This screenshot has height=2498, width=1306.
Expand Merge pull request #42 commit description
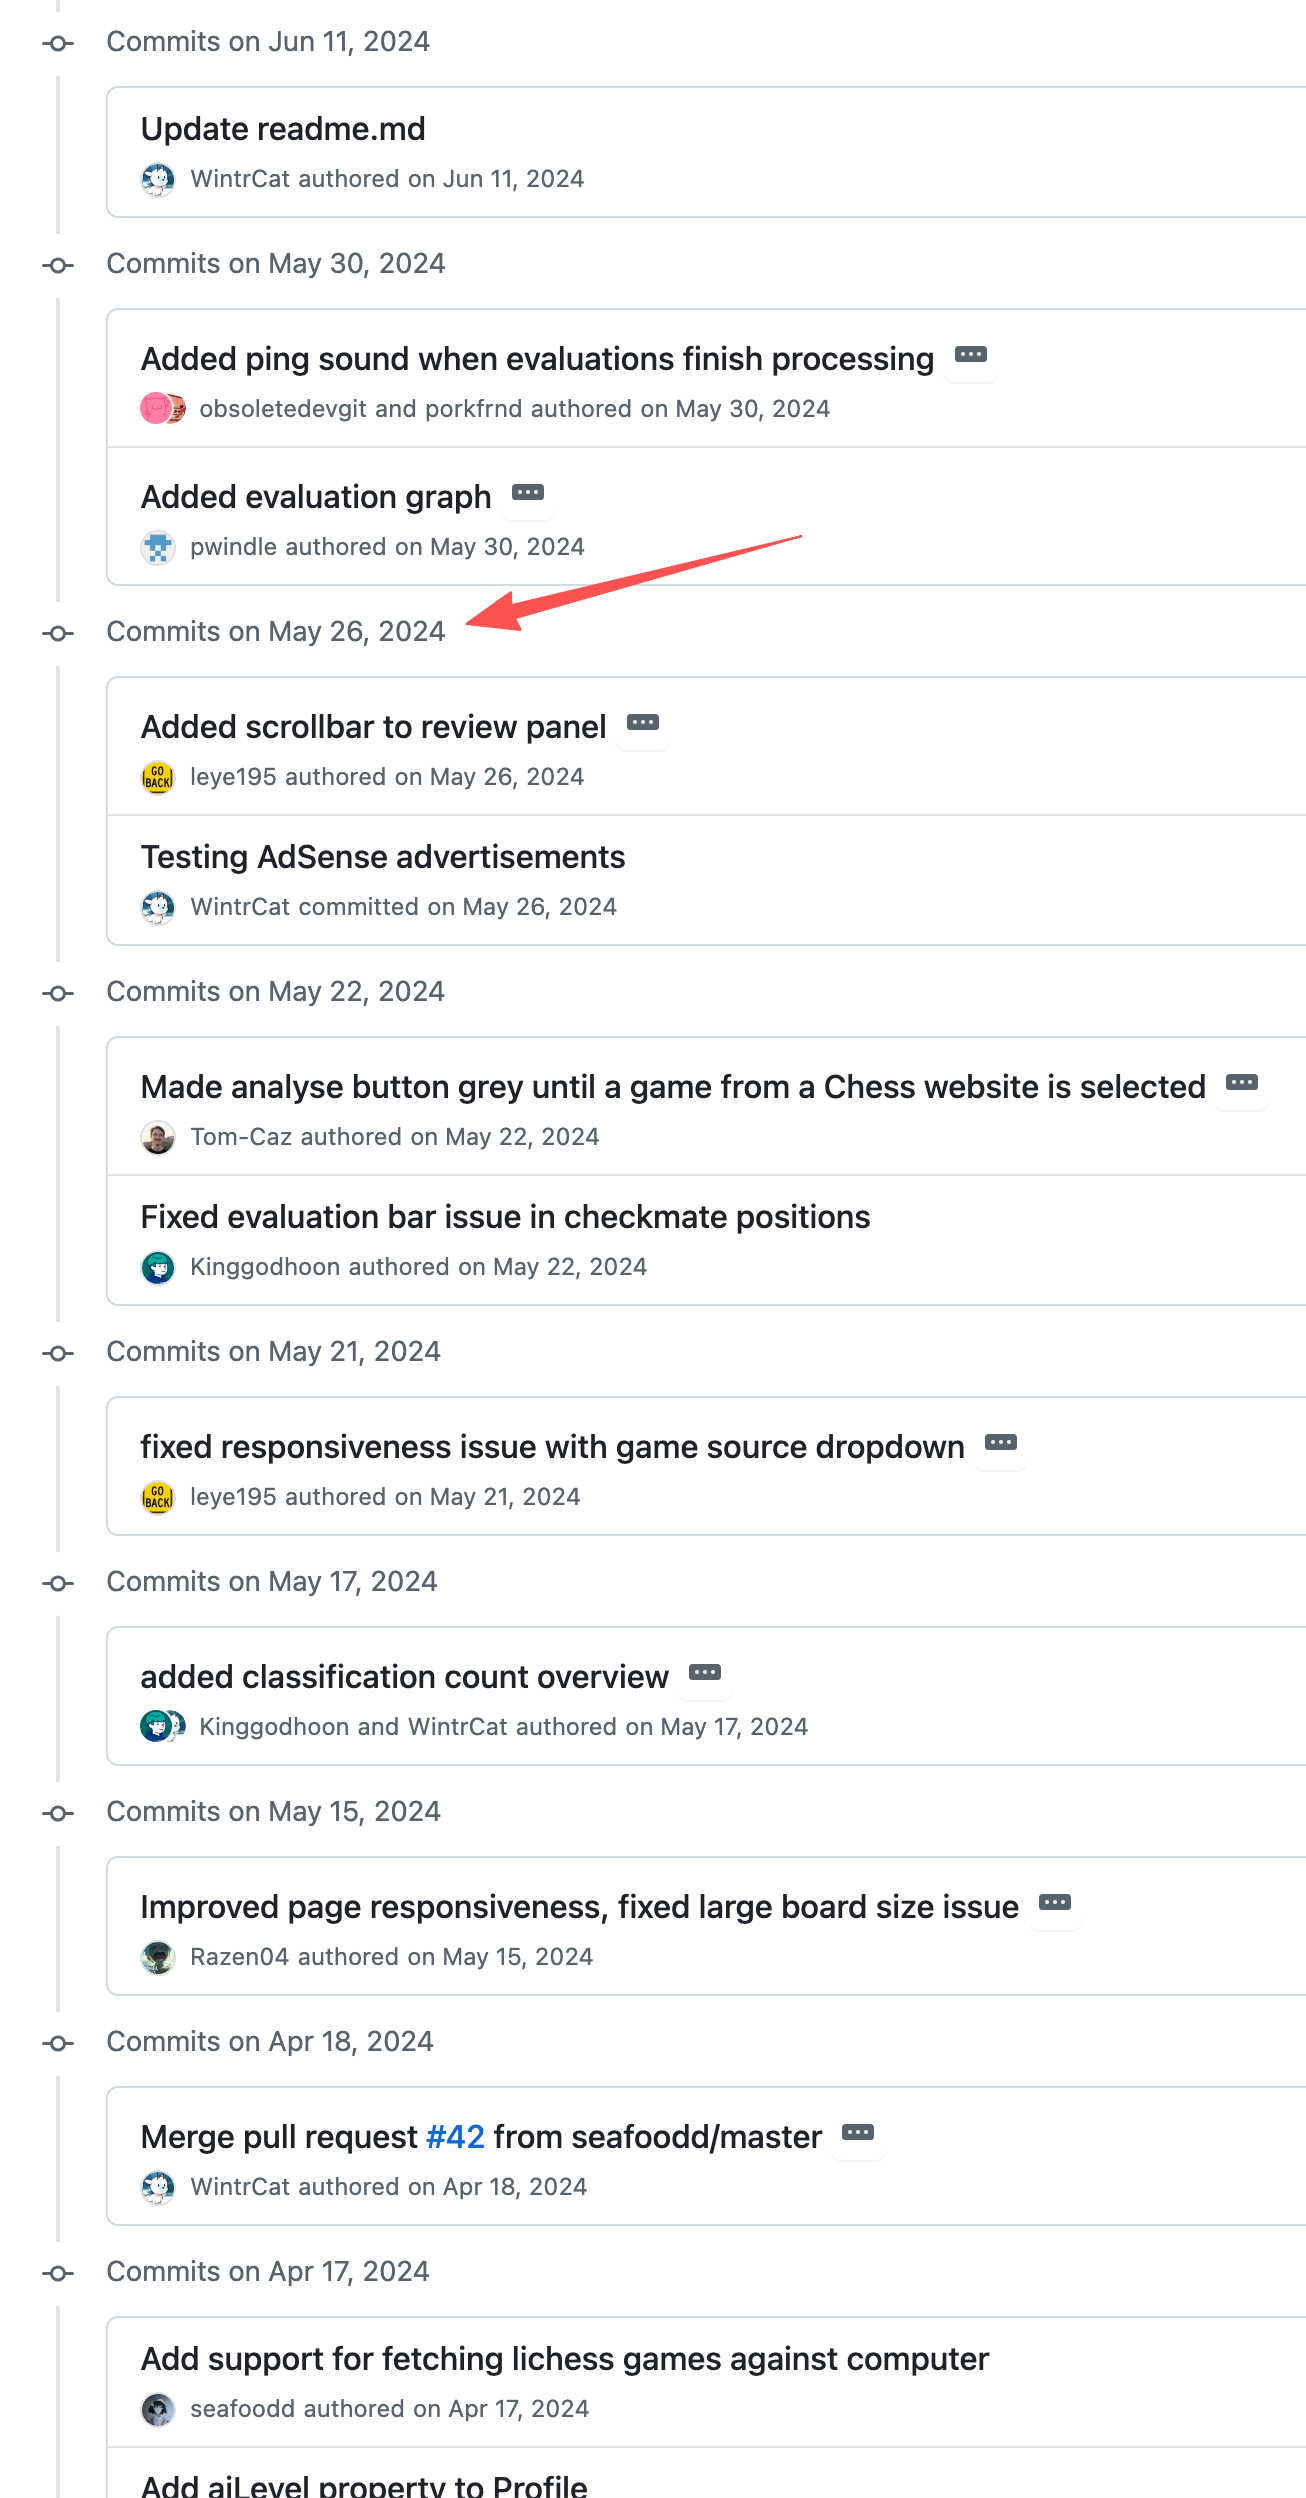click(858, 2133)
